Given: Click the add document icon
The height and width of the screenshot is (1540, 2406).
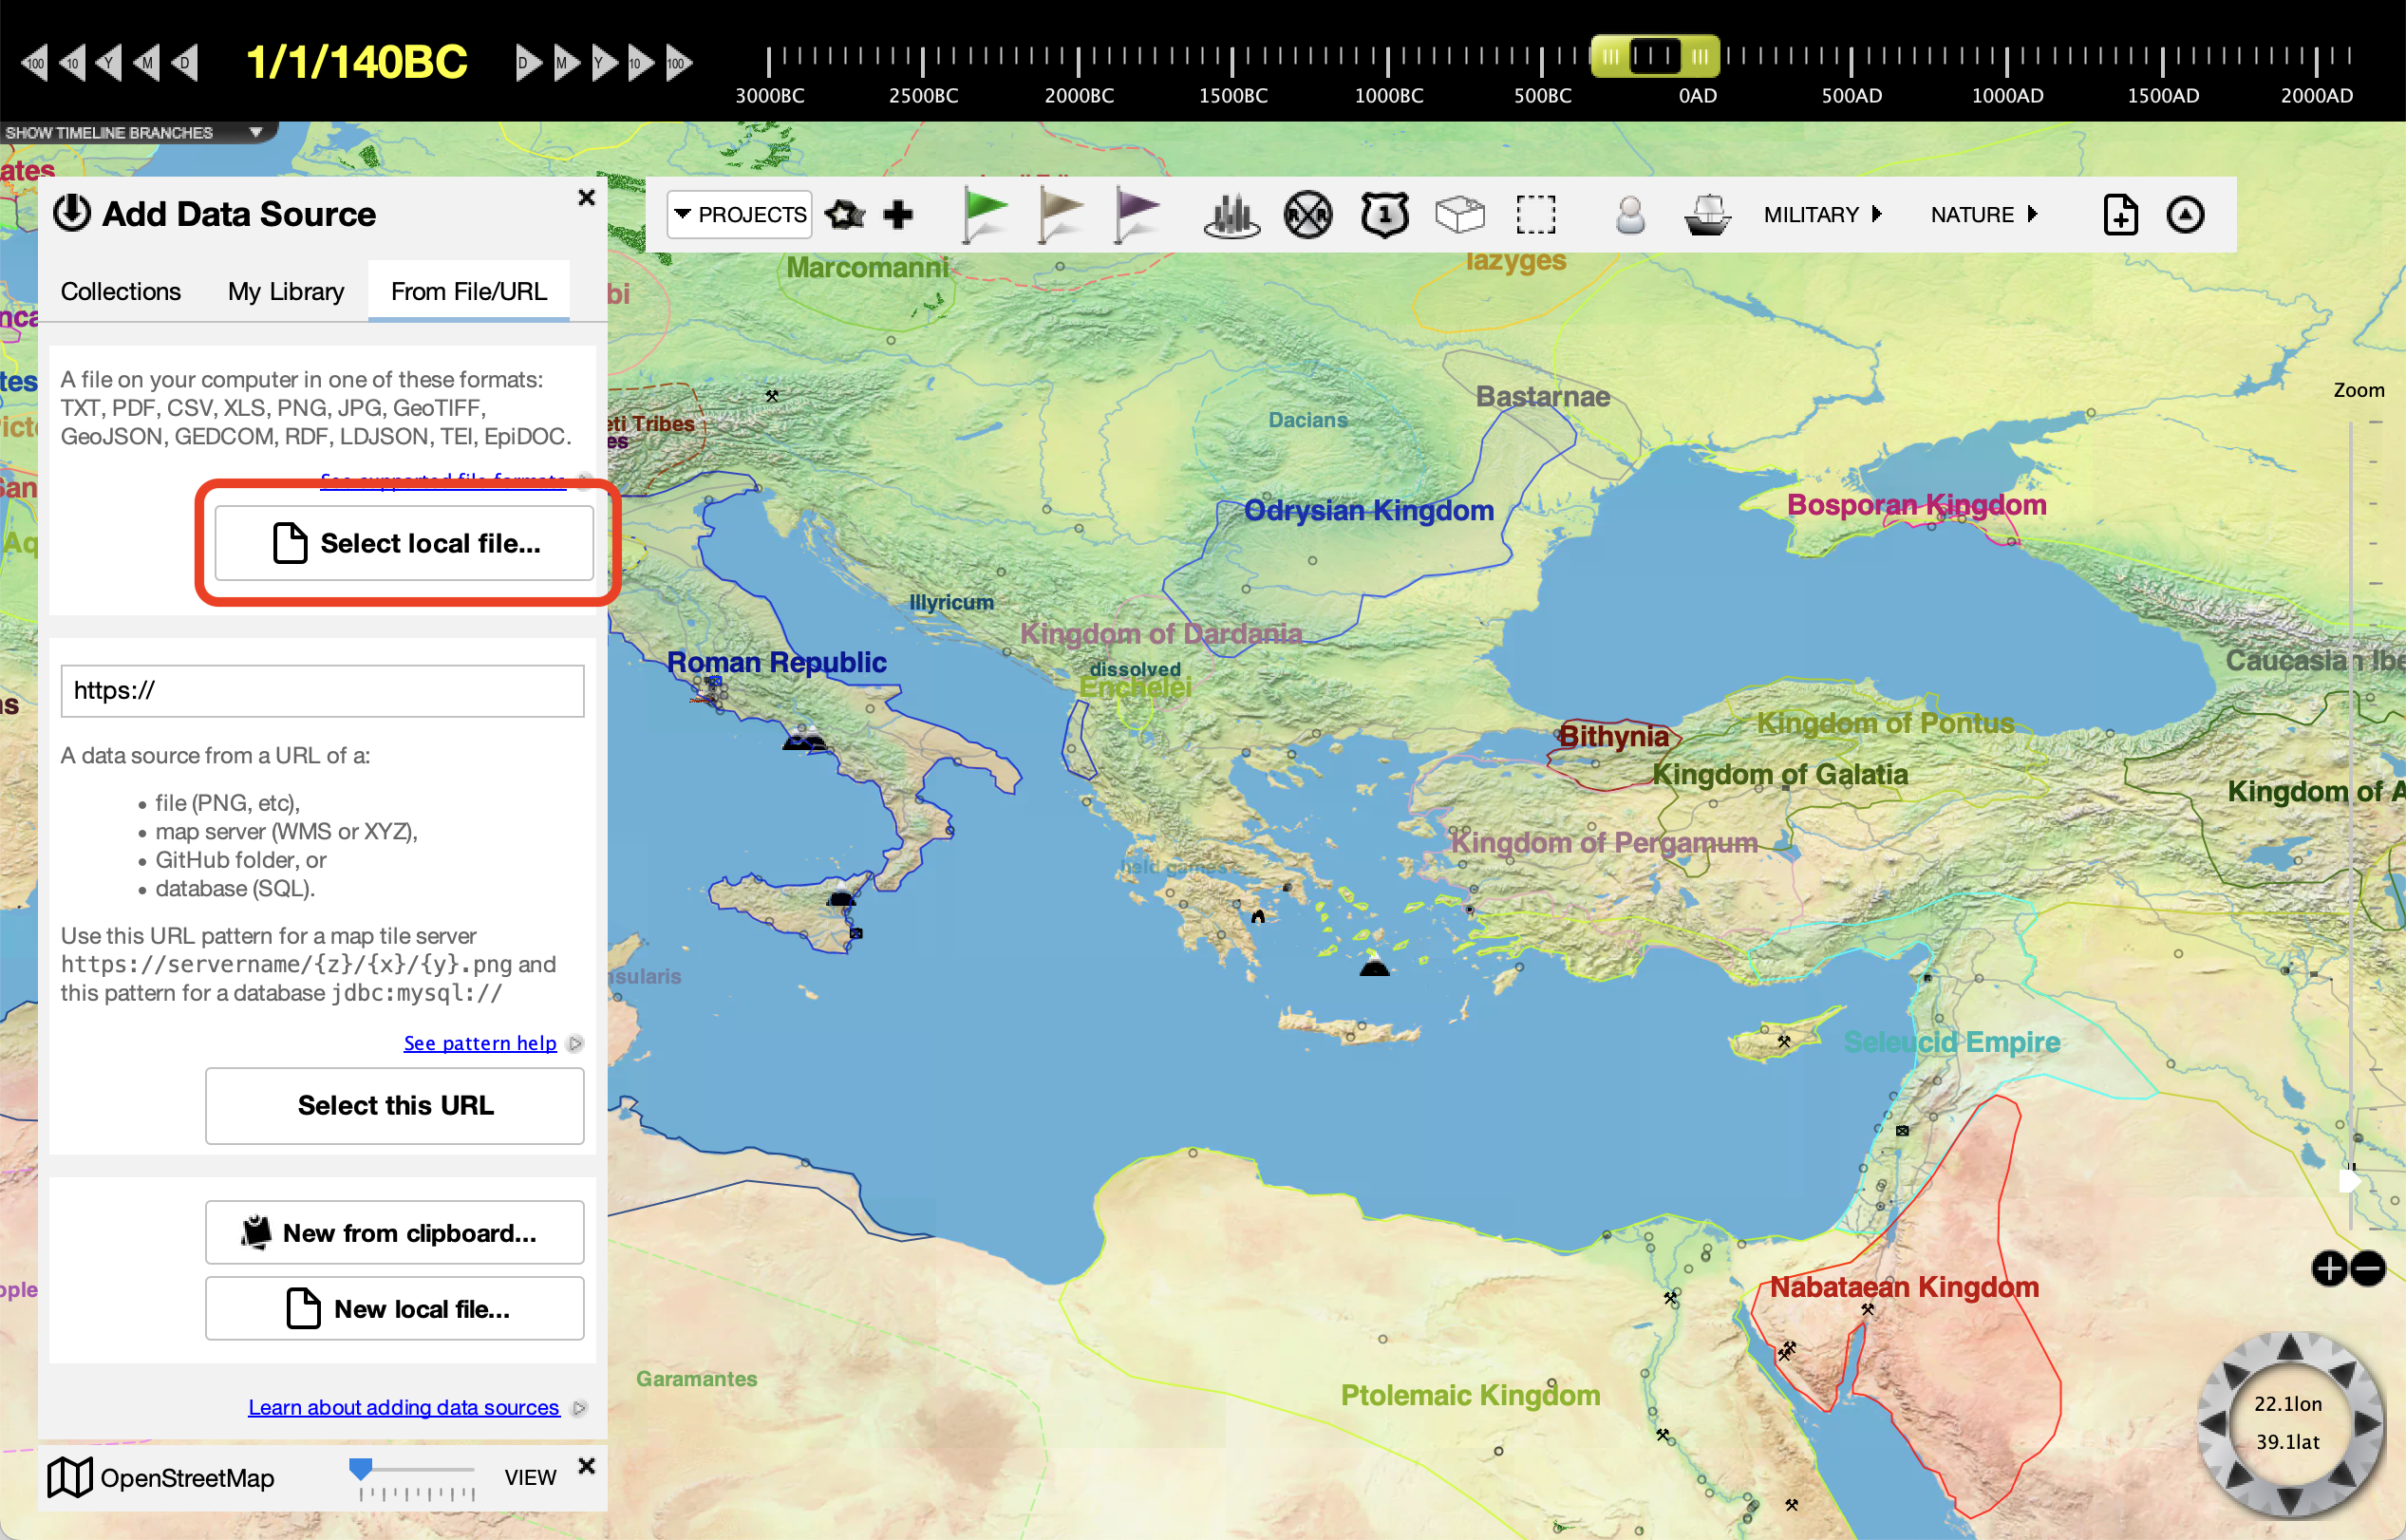Looking at the screenshot, I should pyautogui.click(x=2120, y=214).
